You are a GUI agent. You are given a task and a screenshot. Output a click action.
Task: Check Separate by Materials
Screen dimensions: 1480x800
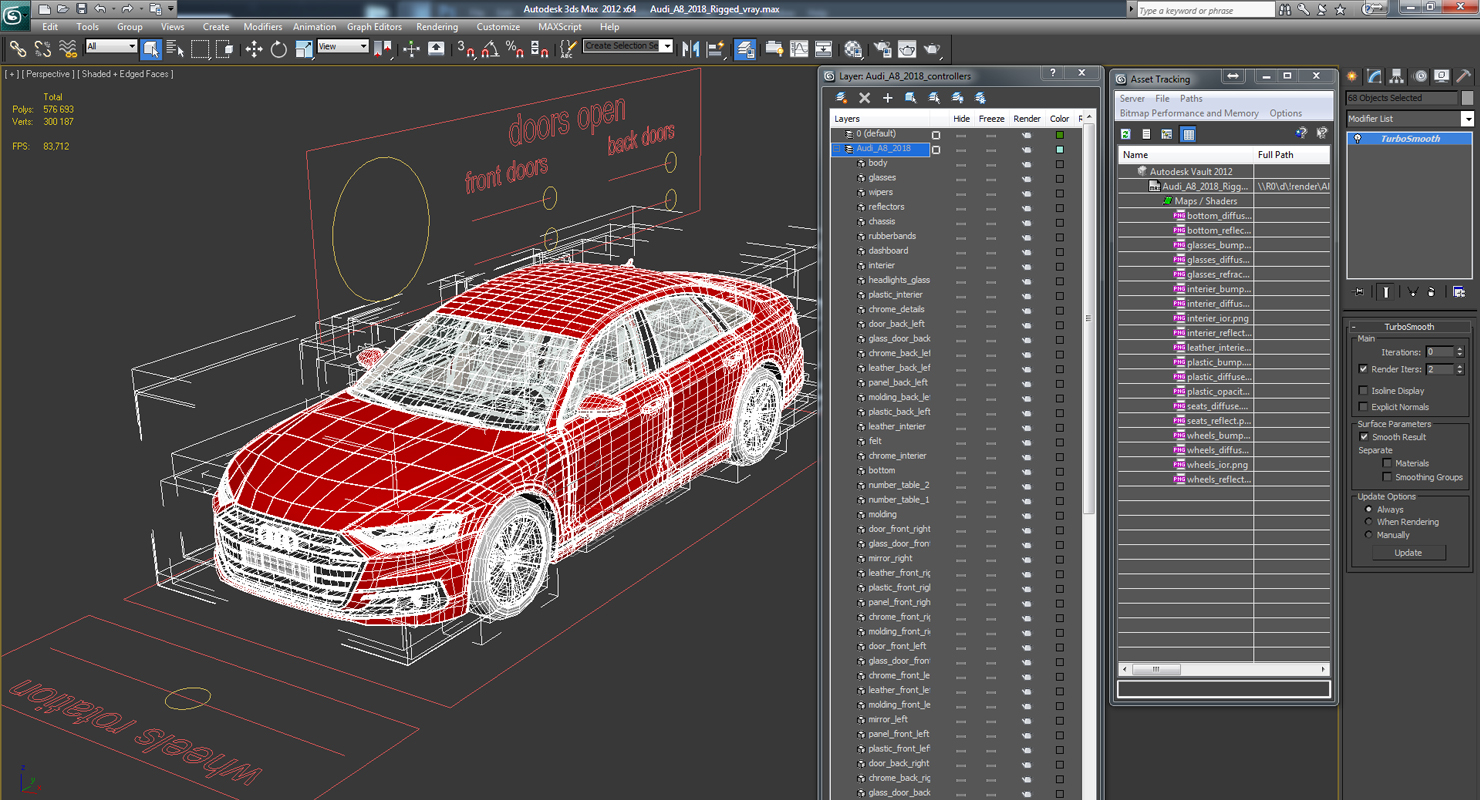tap(1387, 463)
